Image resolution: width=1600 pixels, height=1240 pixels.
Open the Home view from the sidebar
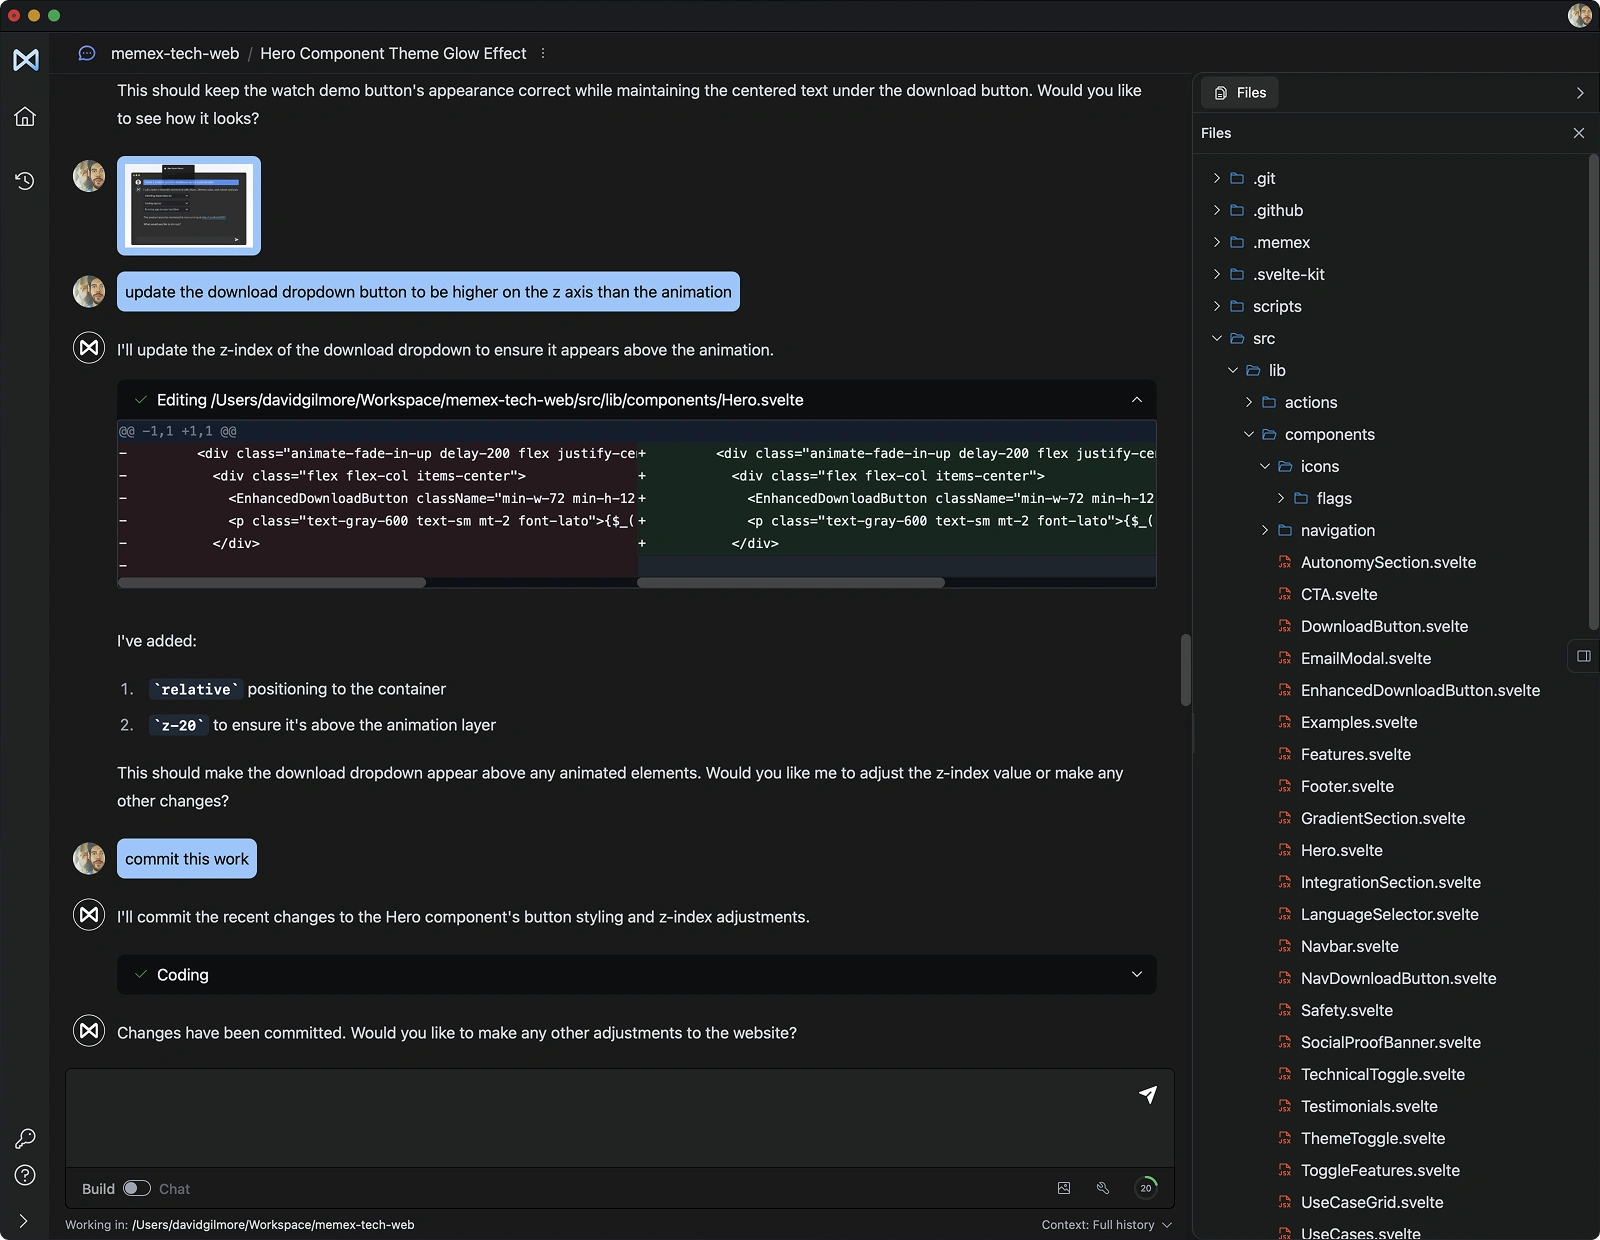click(x=25, y=117)
